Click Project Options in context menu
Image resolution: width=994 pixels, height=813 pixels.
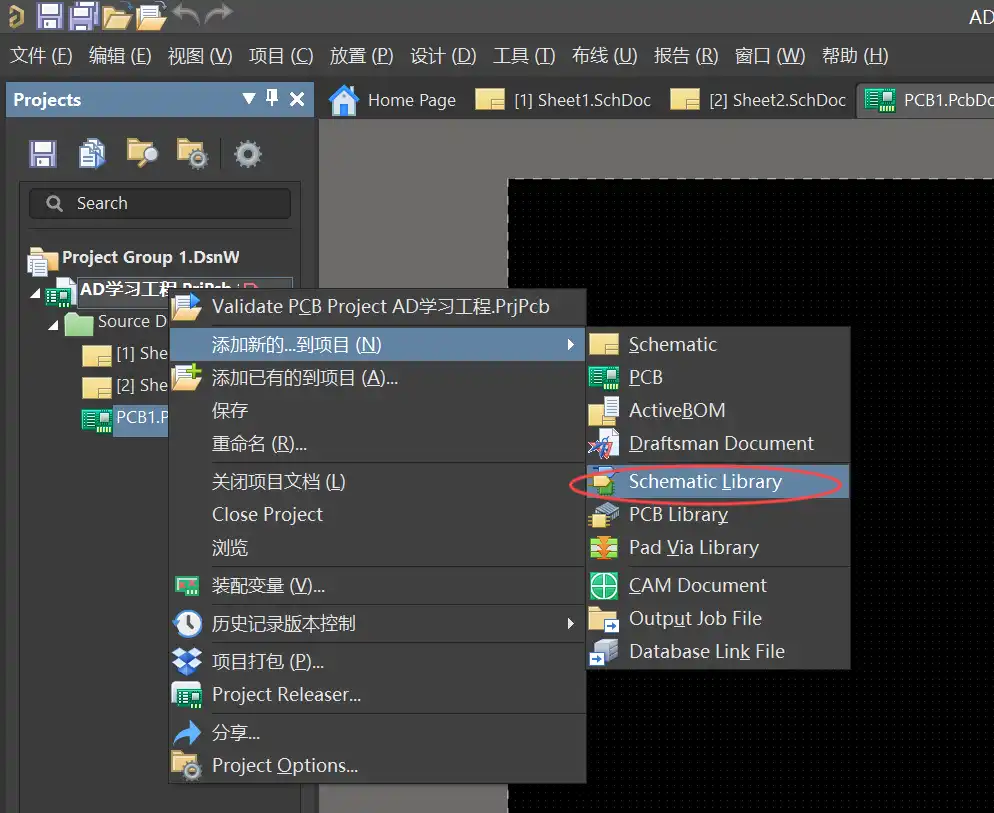tap(284, 766)
